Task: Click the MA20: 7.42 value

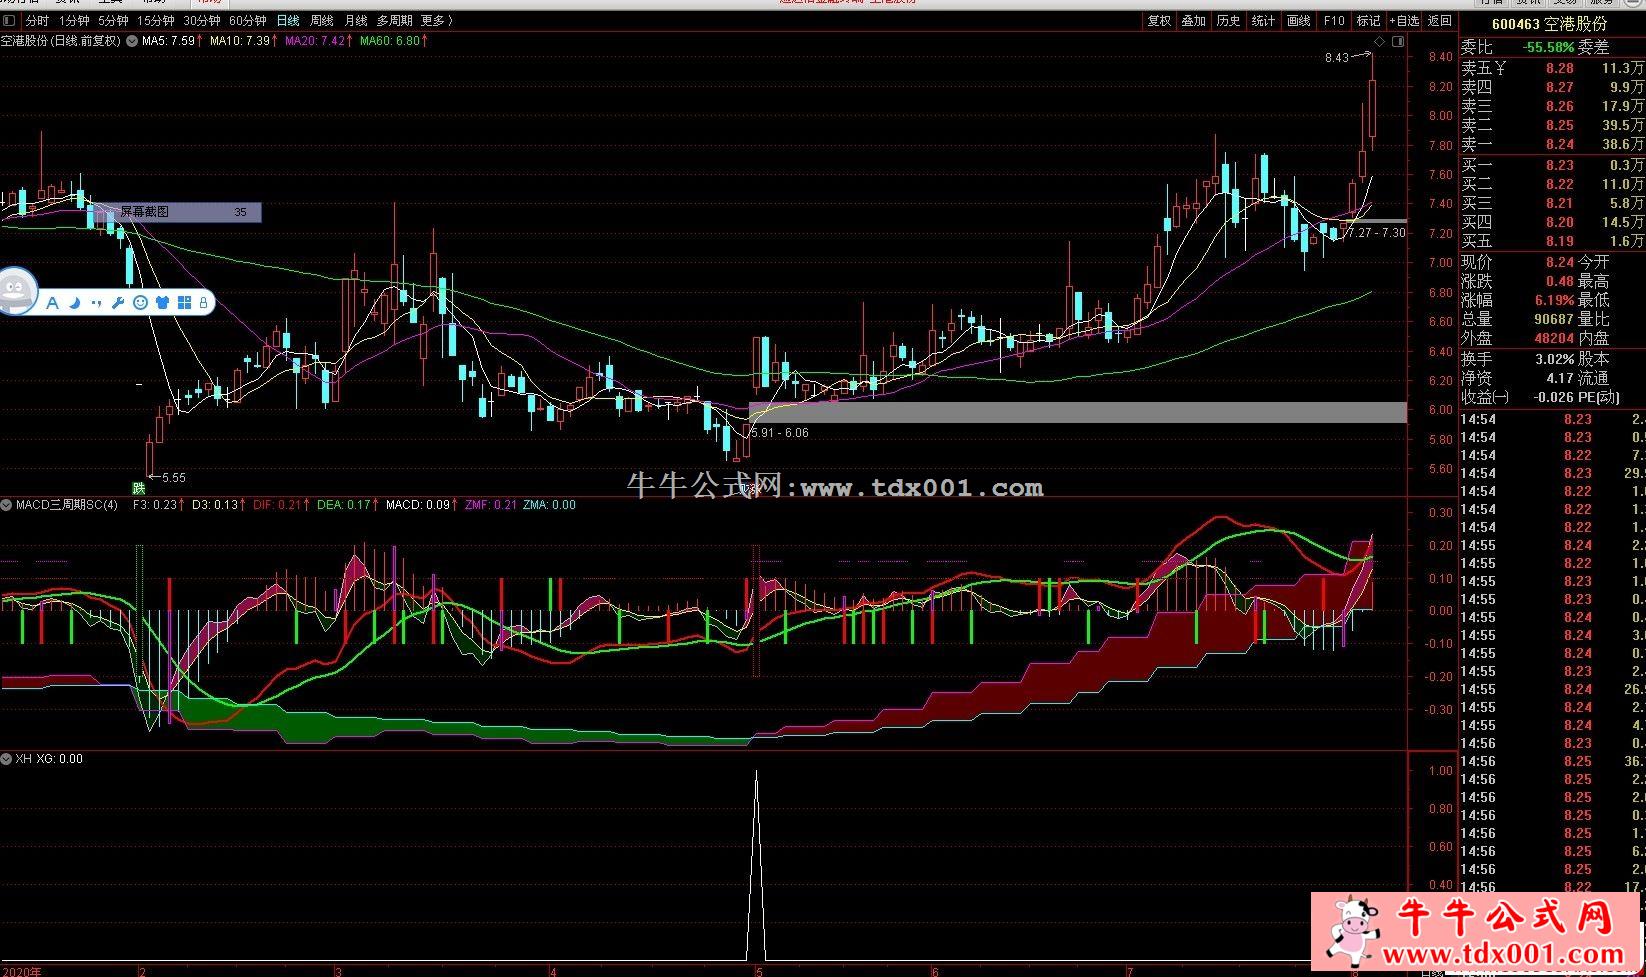Action: tap(318, 41)
